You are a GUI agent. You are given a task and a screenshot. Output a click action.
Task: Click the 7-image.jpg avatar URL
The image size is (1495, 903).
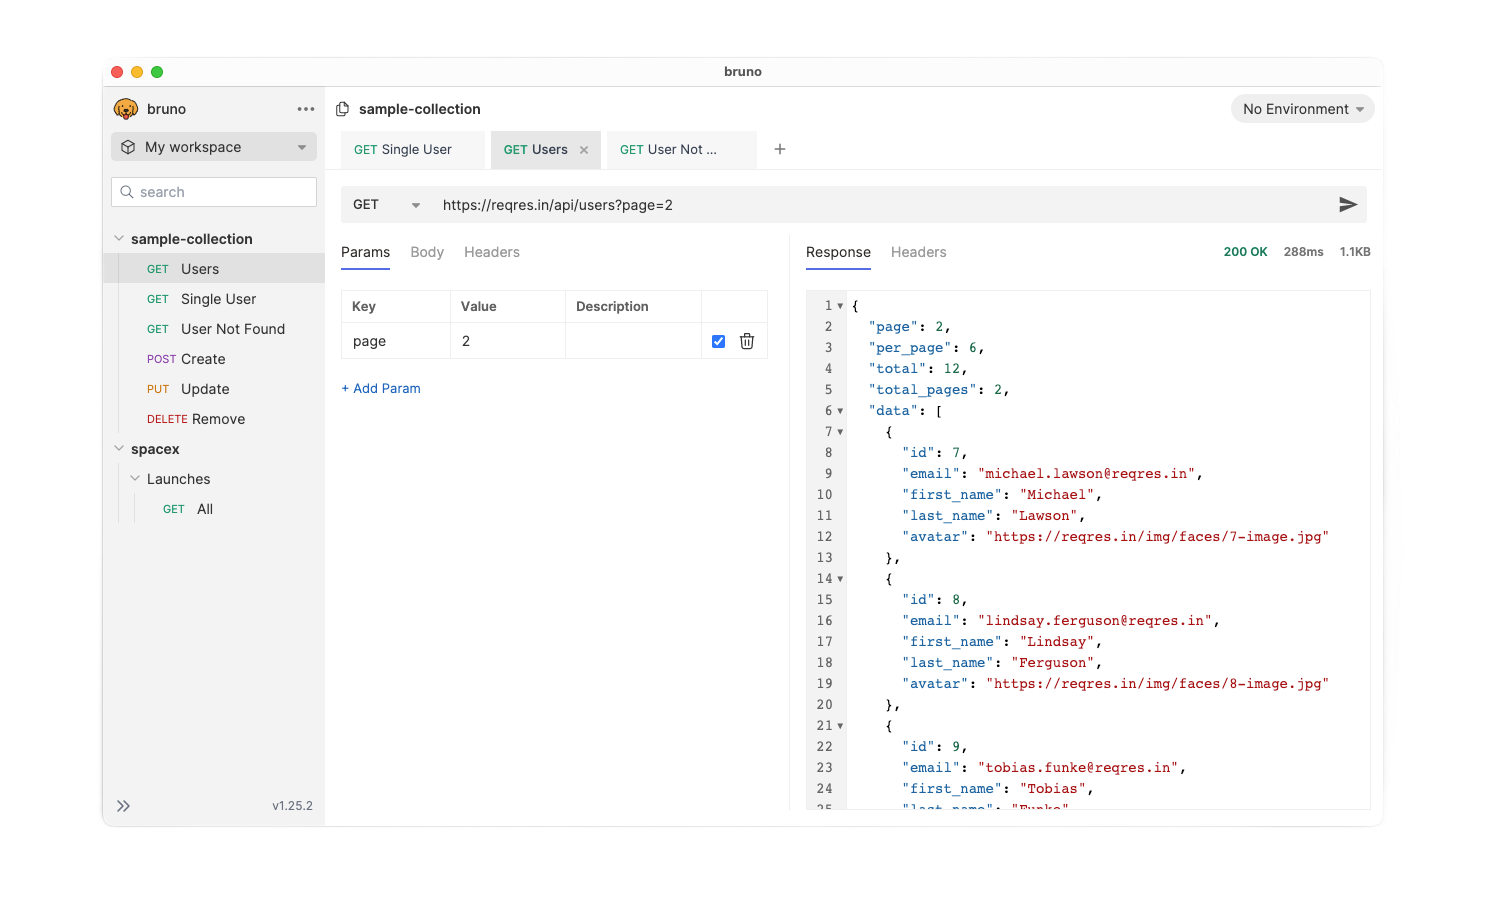(x=1157, y=537)
